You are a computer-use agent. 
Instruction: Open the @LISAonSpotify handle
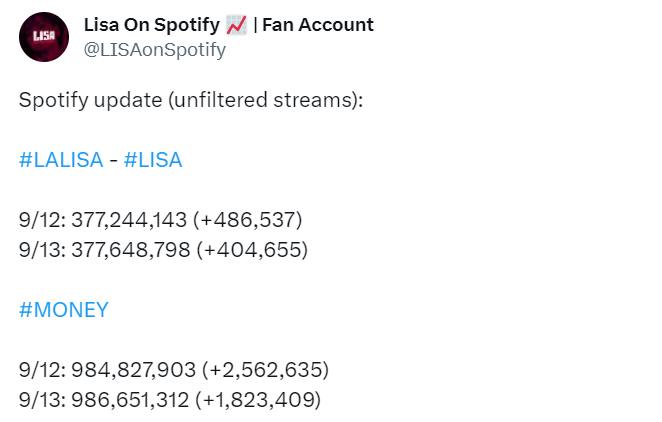coord(155,50)
